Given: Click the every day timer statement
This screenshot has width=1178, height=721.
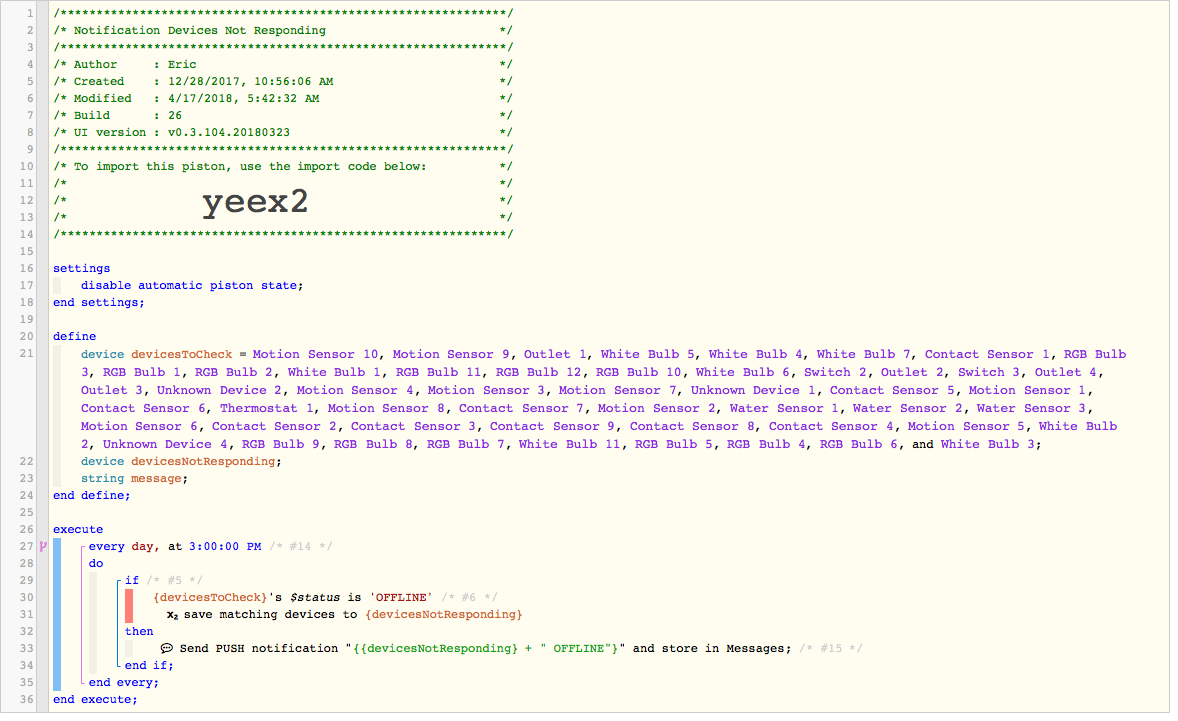Looking at the screenshot, I should [x=175, y=547].
